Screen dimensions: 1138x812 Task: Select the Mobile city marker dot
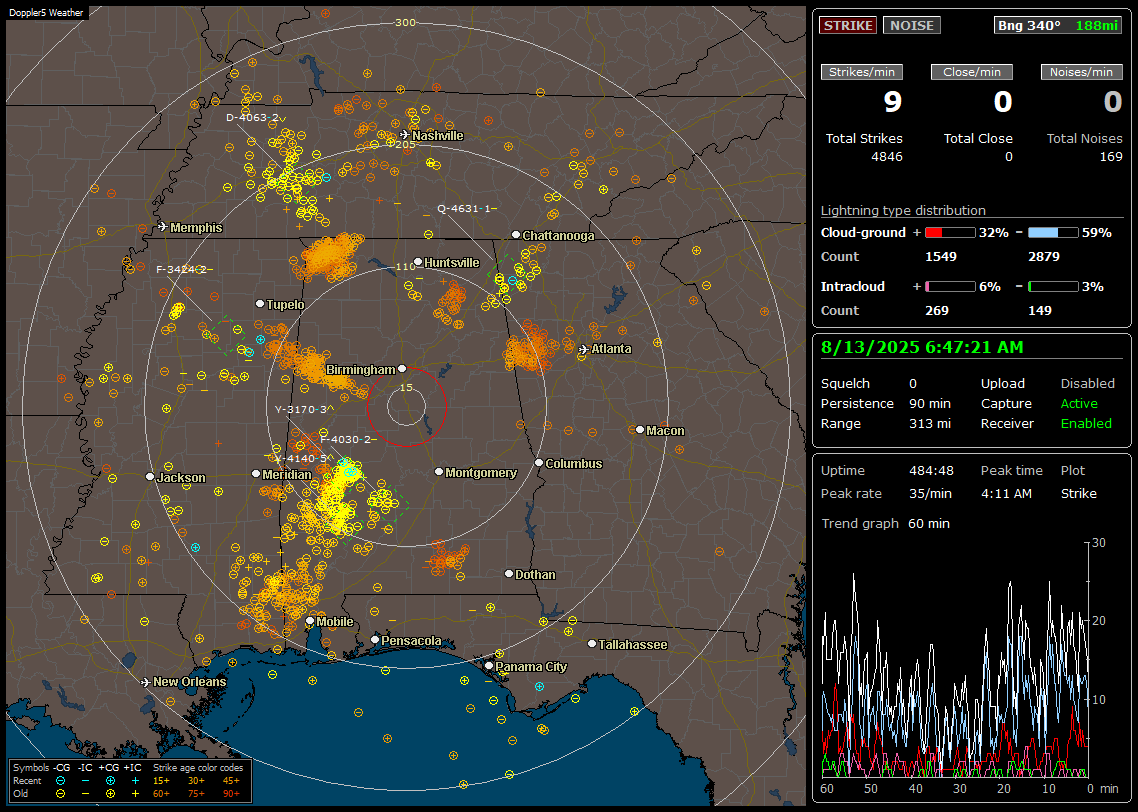click(x=310, y=621)
